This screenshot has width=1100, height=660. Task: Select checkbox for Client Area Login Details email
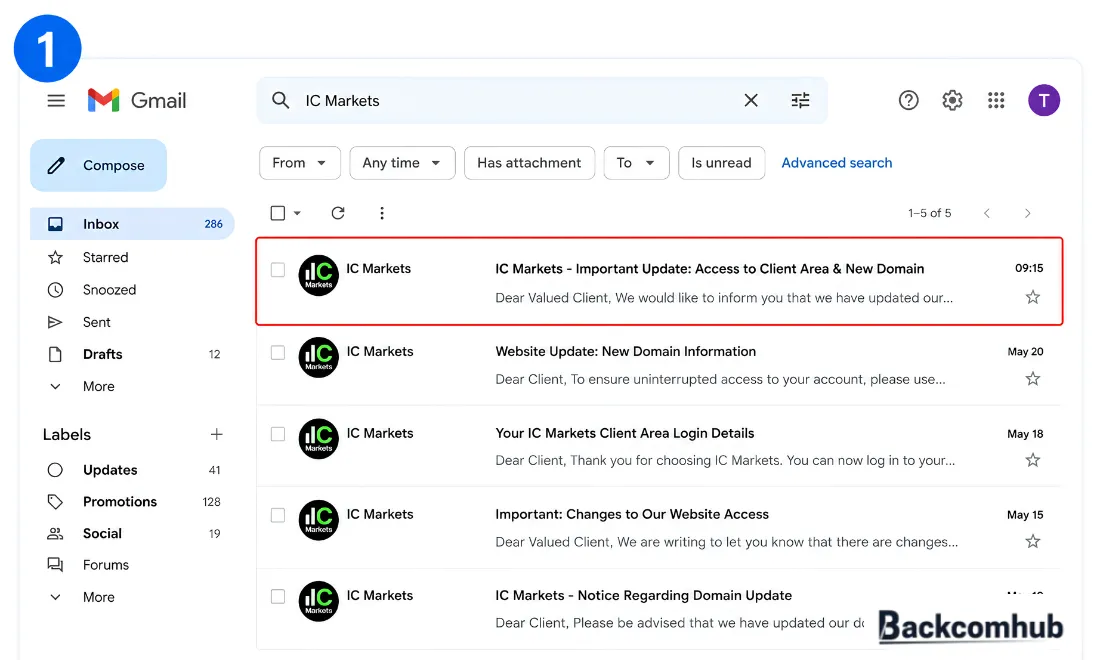click(278, 434)
